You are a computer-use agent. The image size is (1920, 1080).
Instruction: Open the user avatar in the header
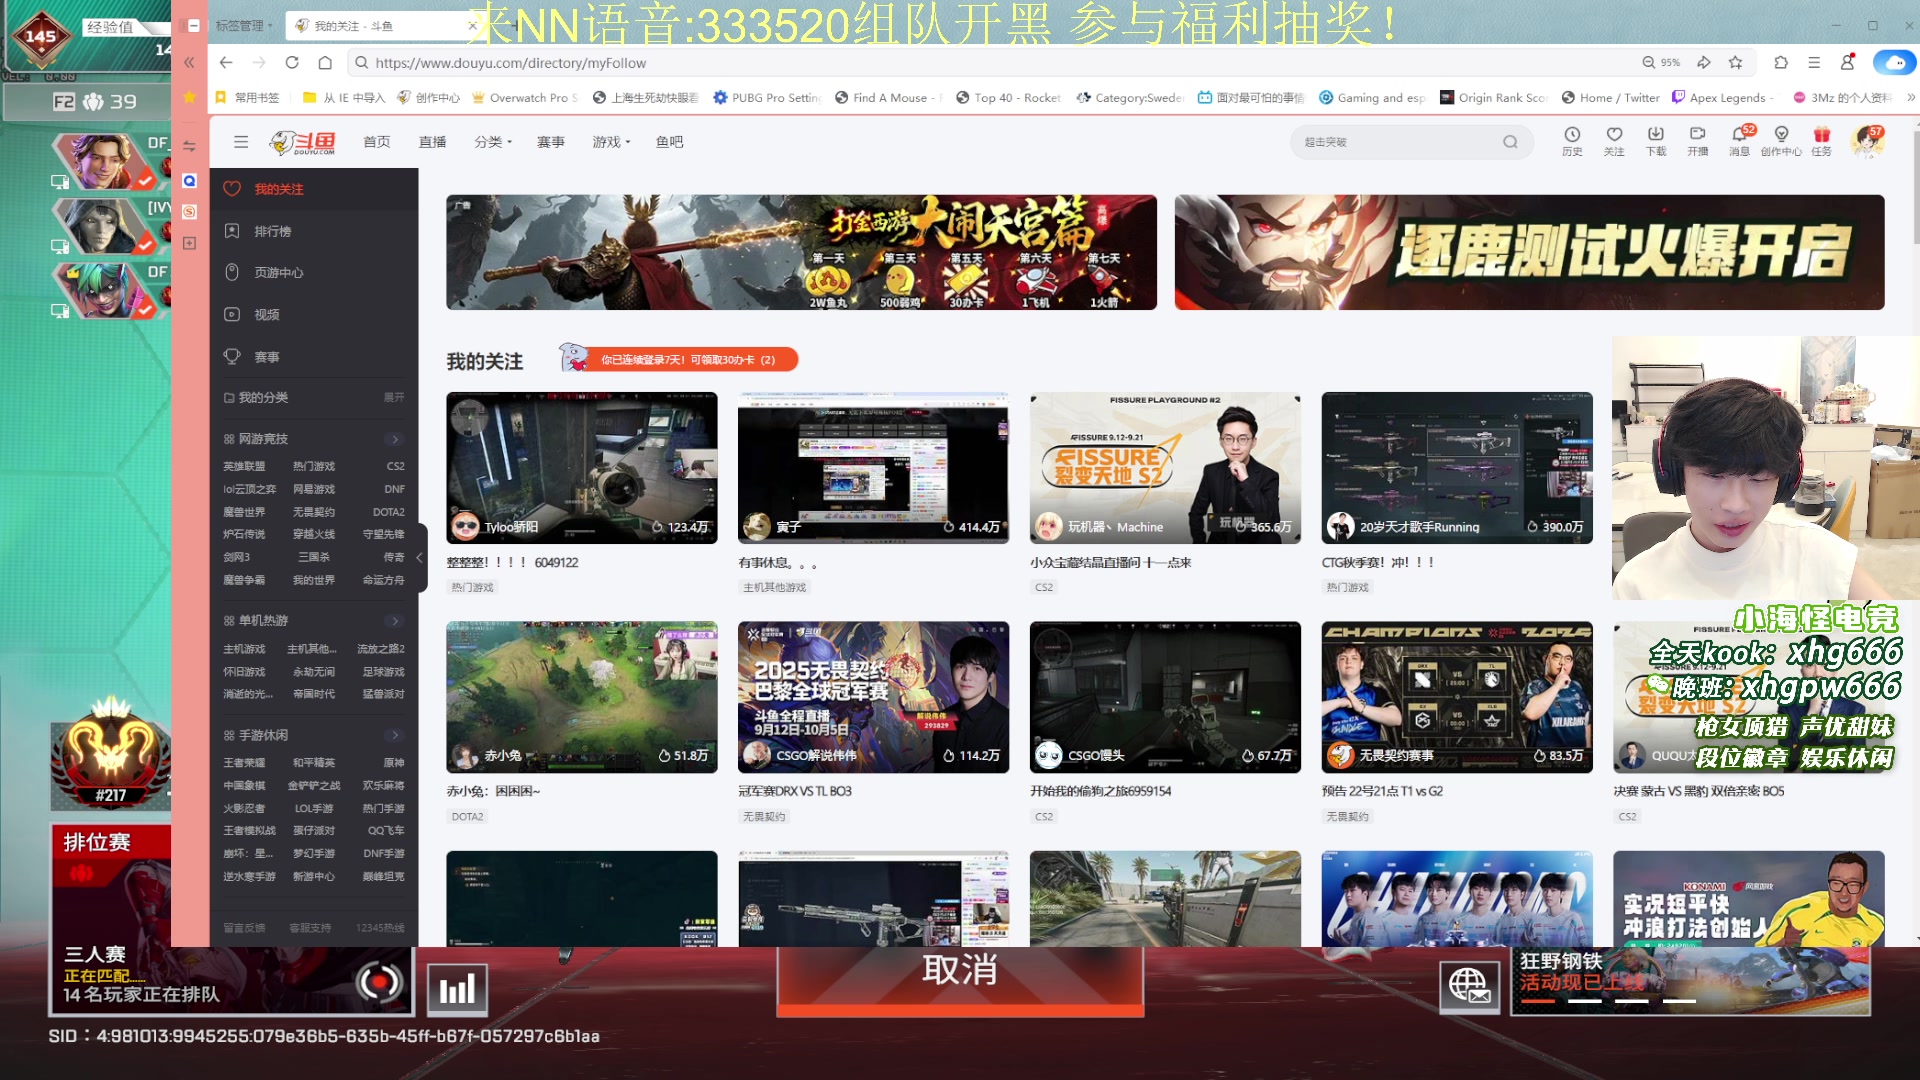tap(1866, 141)
